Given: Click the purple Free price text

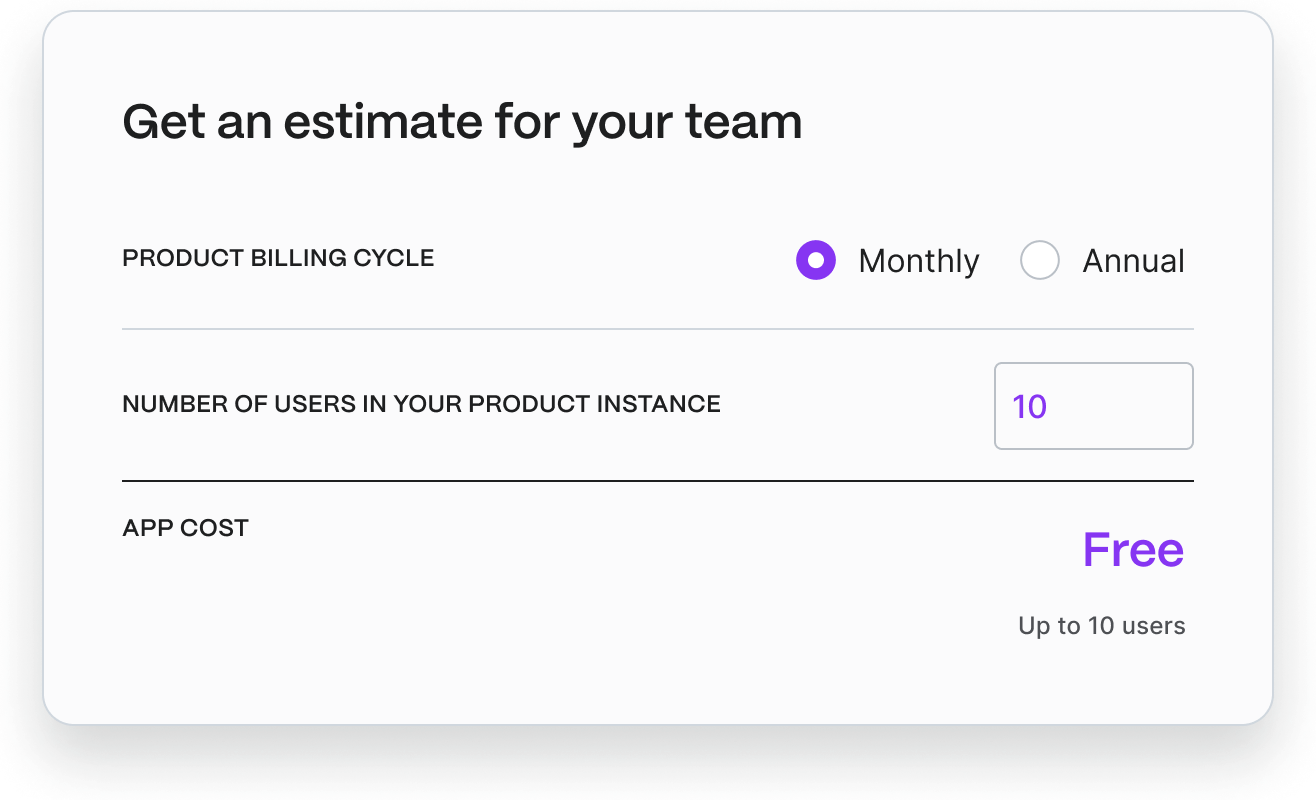Looking at the screenshot, I should [x=1134, y=549].
